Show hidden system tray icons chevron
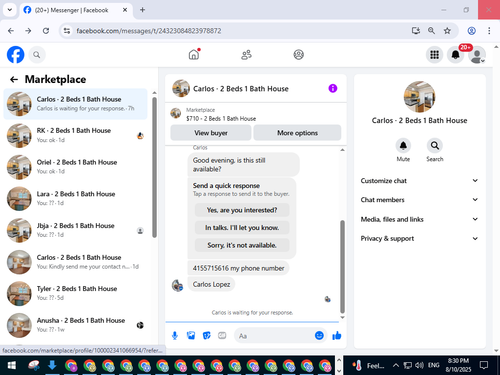Screen dimensions: 500x375 396,365
